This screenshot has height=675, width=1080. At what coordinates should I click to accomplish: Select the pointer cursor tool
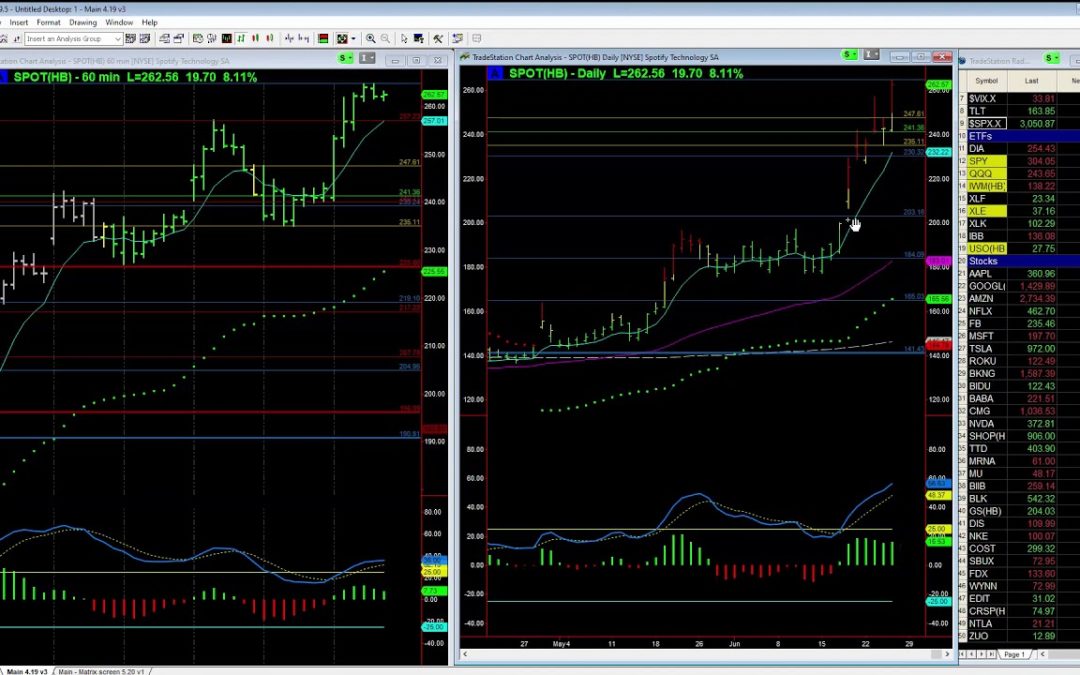coord(404,39)
